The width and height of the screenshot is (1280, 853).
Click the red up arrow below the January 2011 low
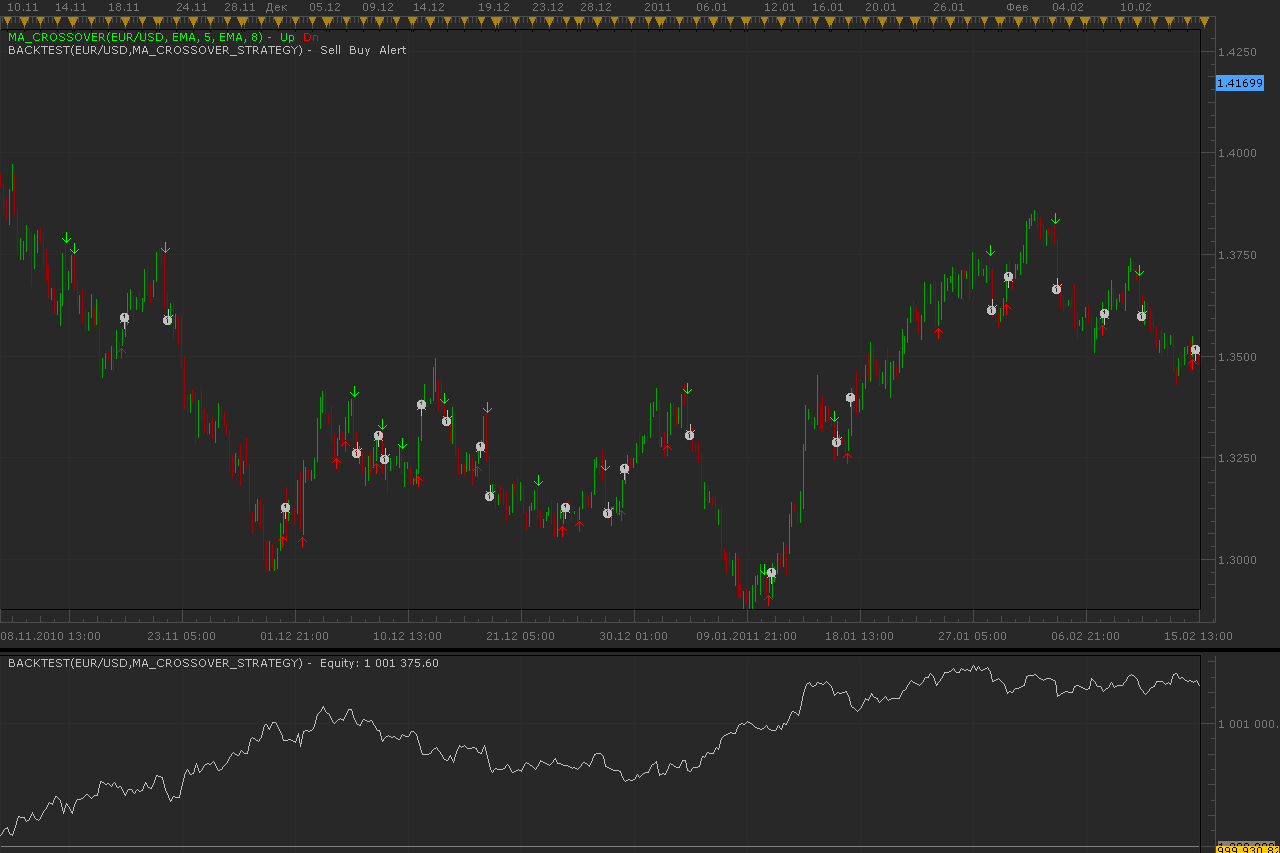tap(768, 600)
